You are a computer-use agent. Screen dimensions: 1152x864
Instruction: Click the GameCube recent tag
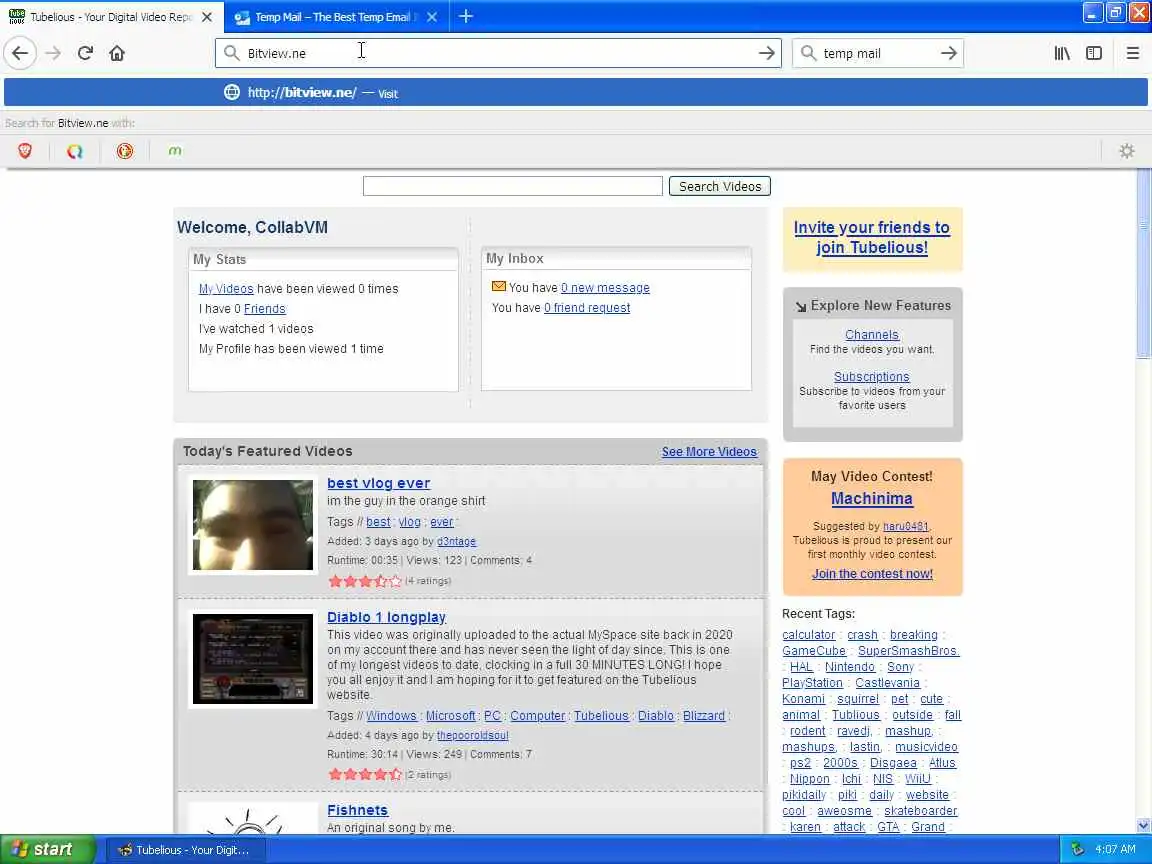coord(814,651)
